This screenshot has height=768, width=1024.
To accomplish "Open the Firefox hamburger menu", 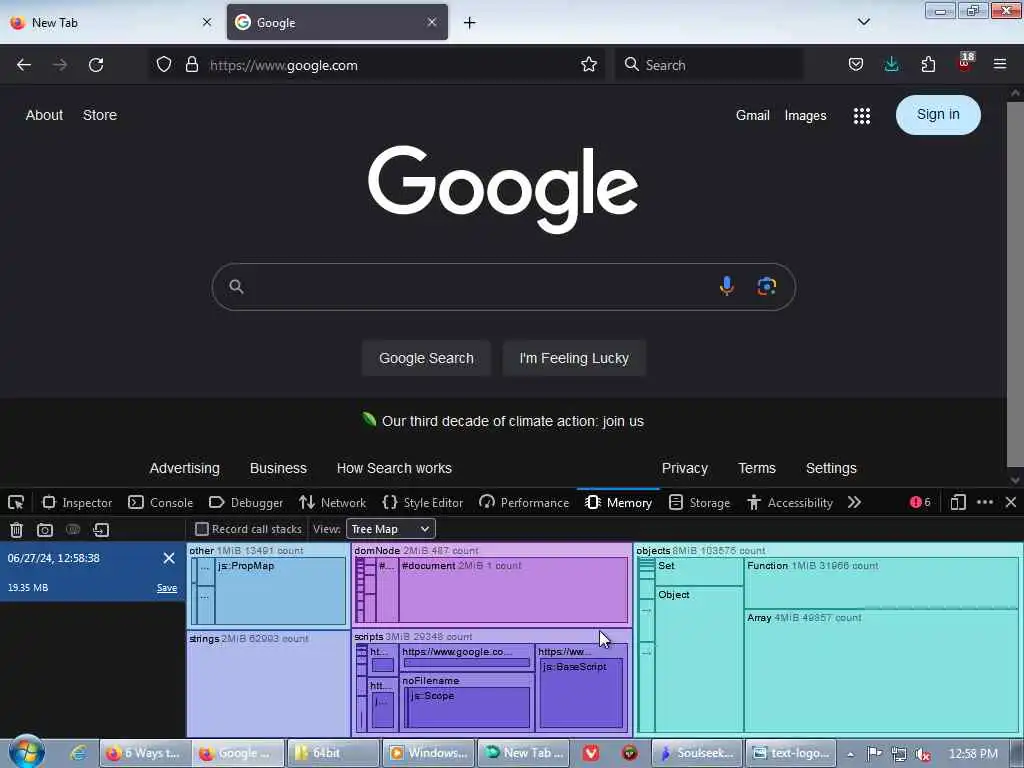I will pyautogui.click(x=1000, y=65).
